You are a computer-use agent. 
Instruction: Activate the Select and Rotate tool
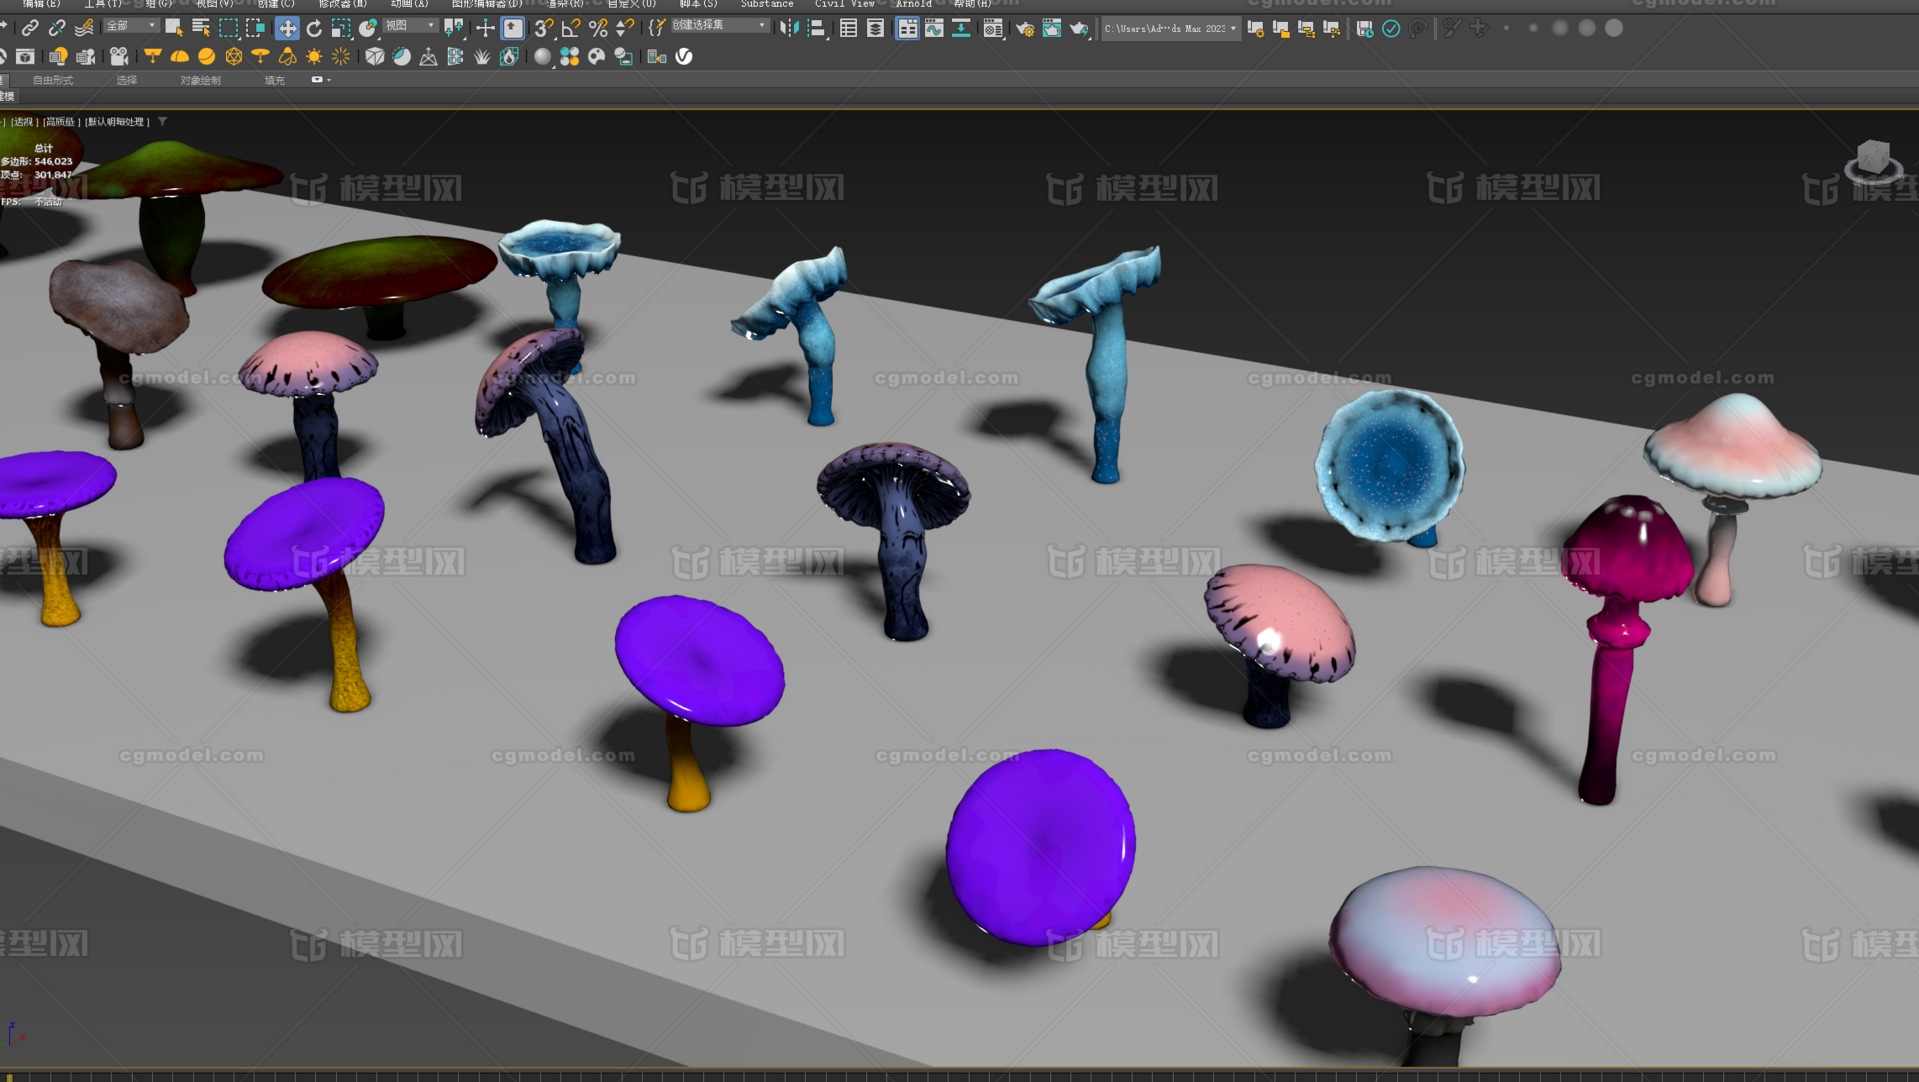pos(314,28)
